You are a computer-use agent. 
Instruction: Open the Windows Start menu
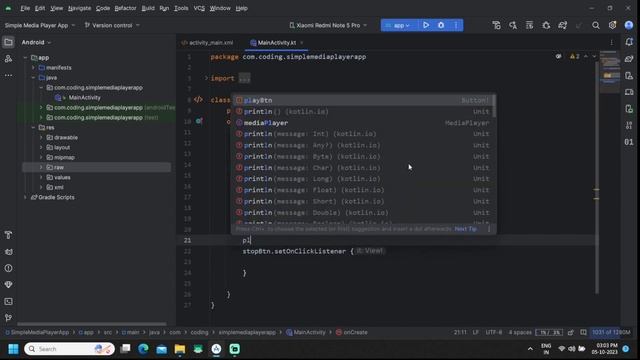click(13, 349)
